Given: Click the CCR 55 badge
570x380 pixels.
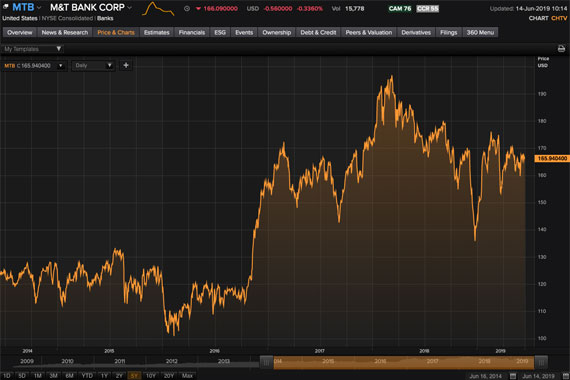Looking at the screenshot, I should tap(428, 8).
